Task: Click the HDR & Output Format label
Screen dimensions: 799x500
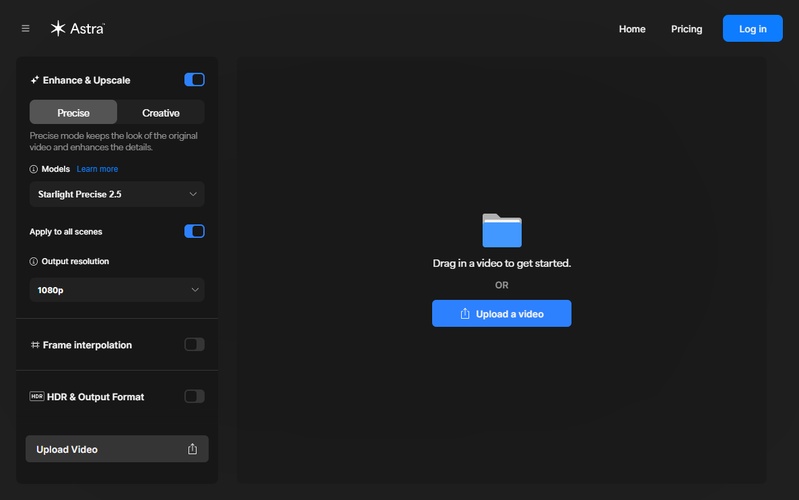Action: pos(95,397)
